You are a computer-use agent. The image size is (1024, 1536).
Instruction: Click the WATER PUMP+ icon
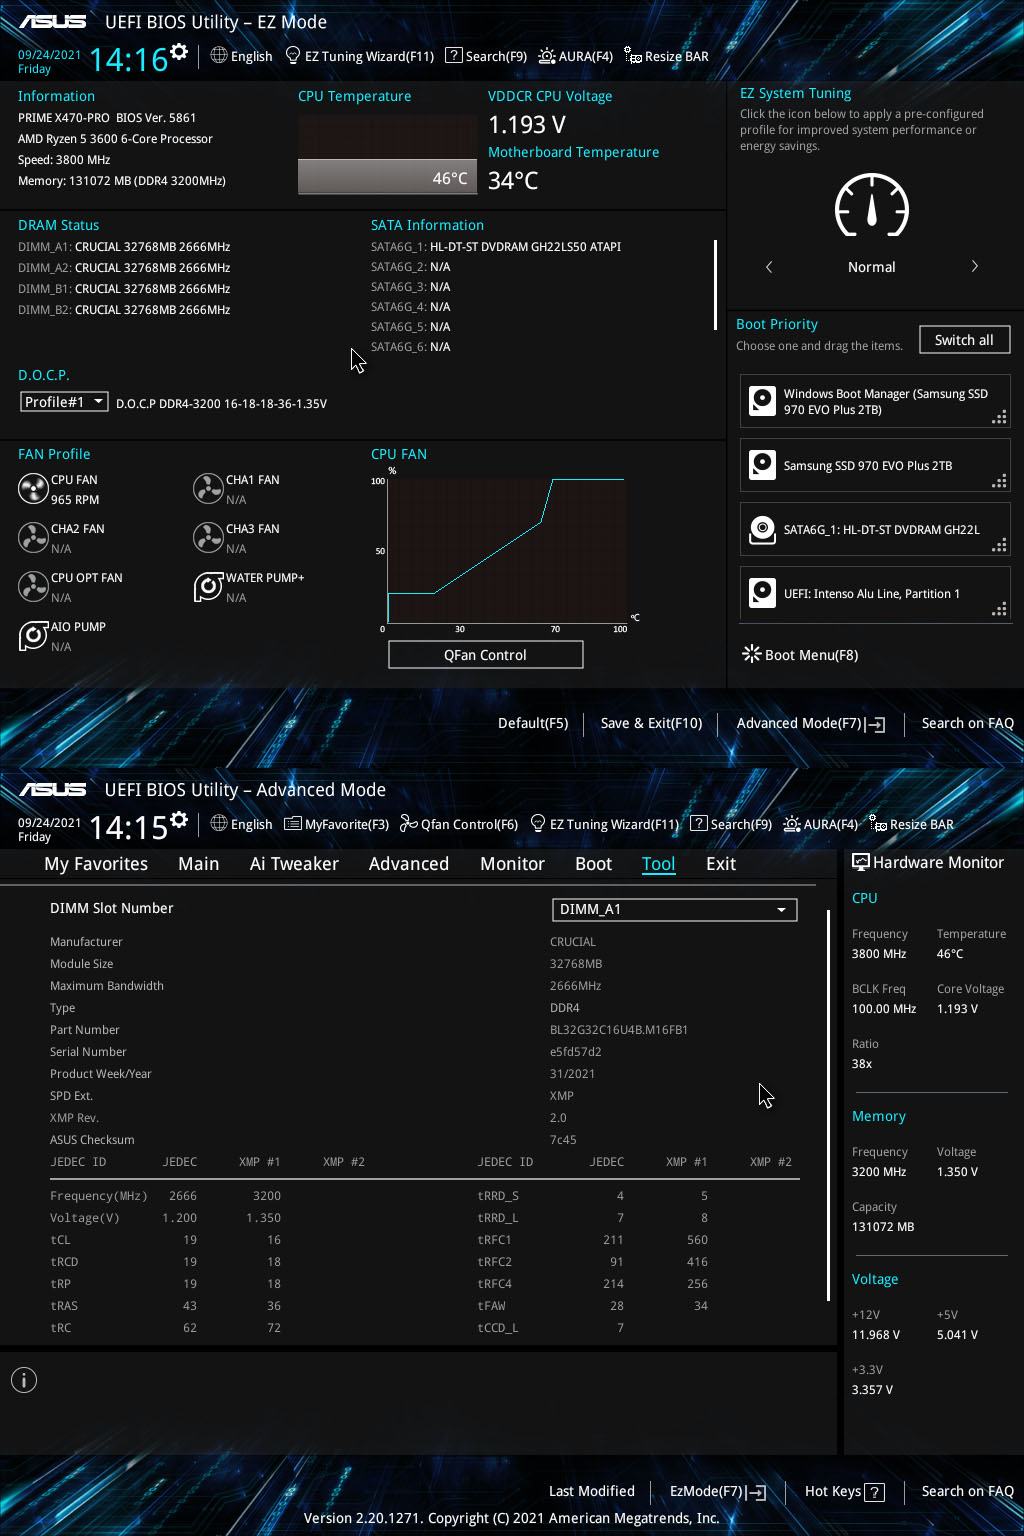[208, 587]
